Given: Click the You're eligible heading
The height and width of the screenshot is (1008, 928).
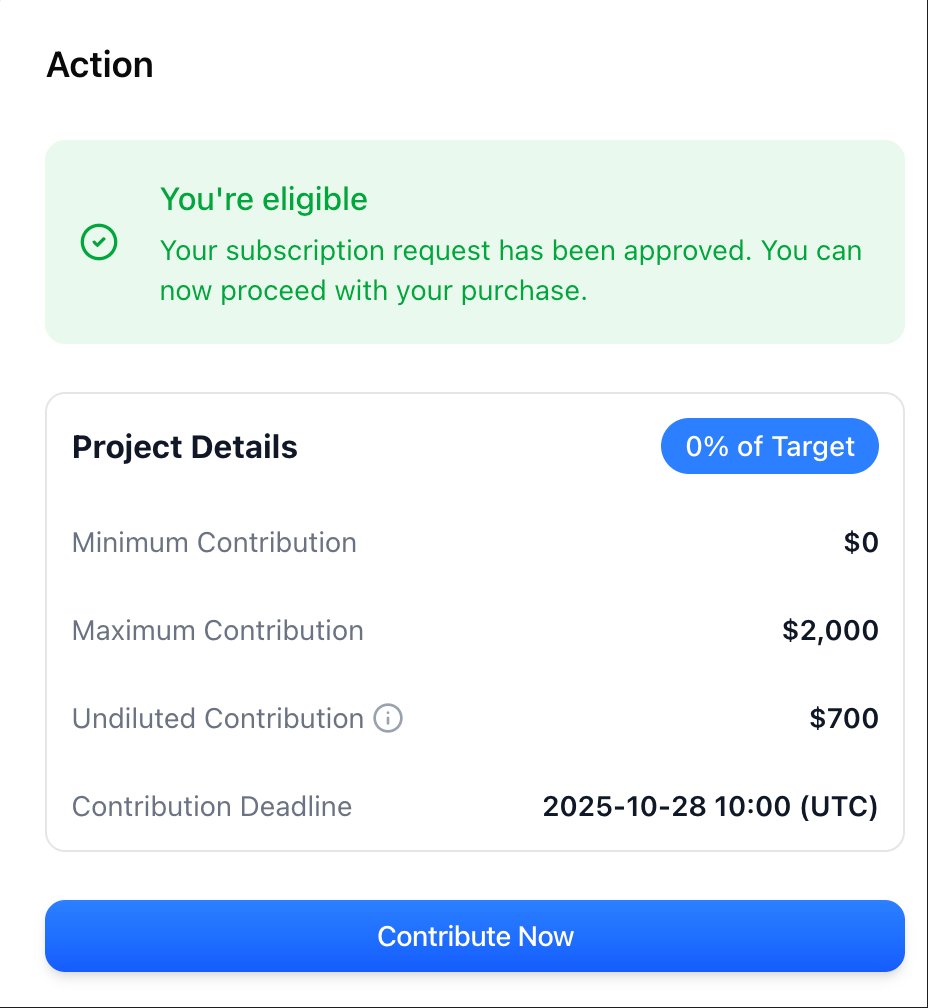Looking at the screenshot, I should click(263, 199).
